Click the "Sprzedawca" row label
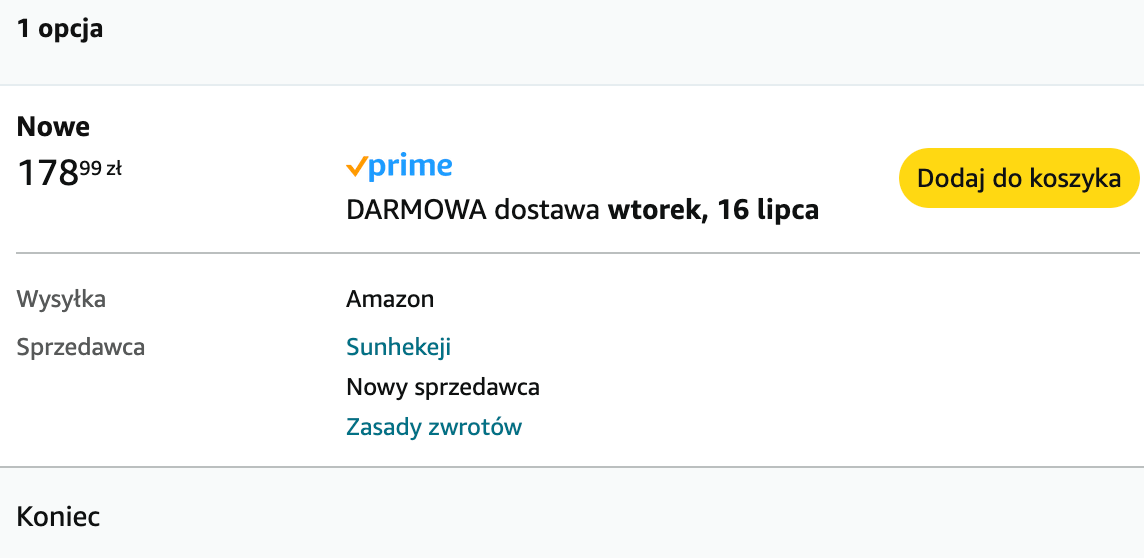This screenshot has height=558, width=1144. click(81, 347)
